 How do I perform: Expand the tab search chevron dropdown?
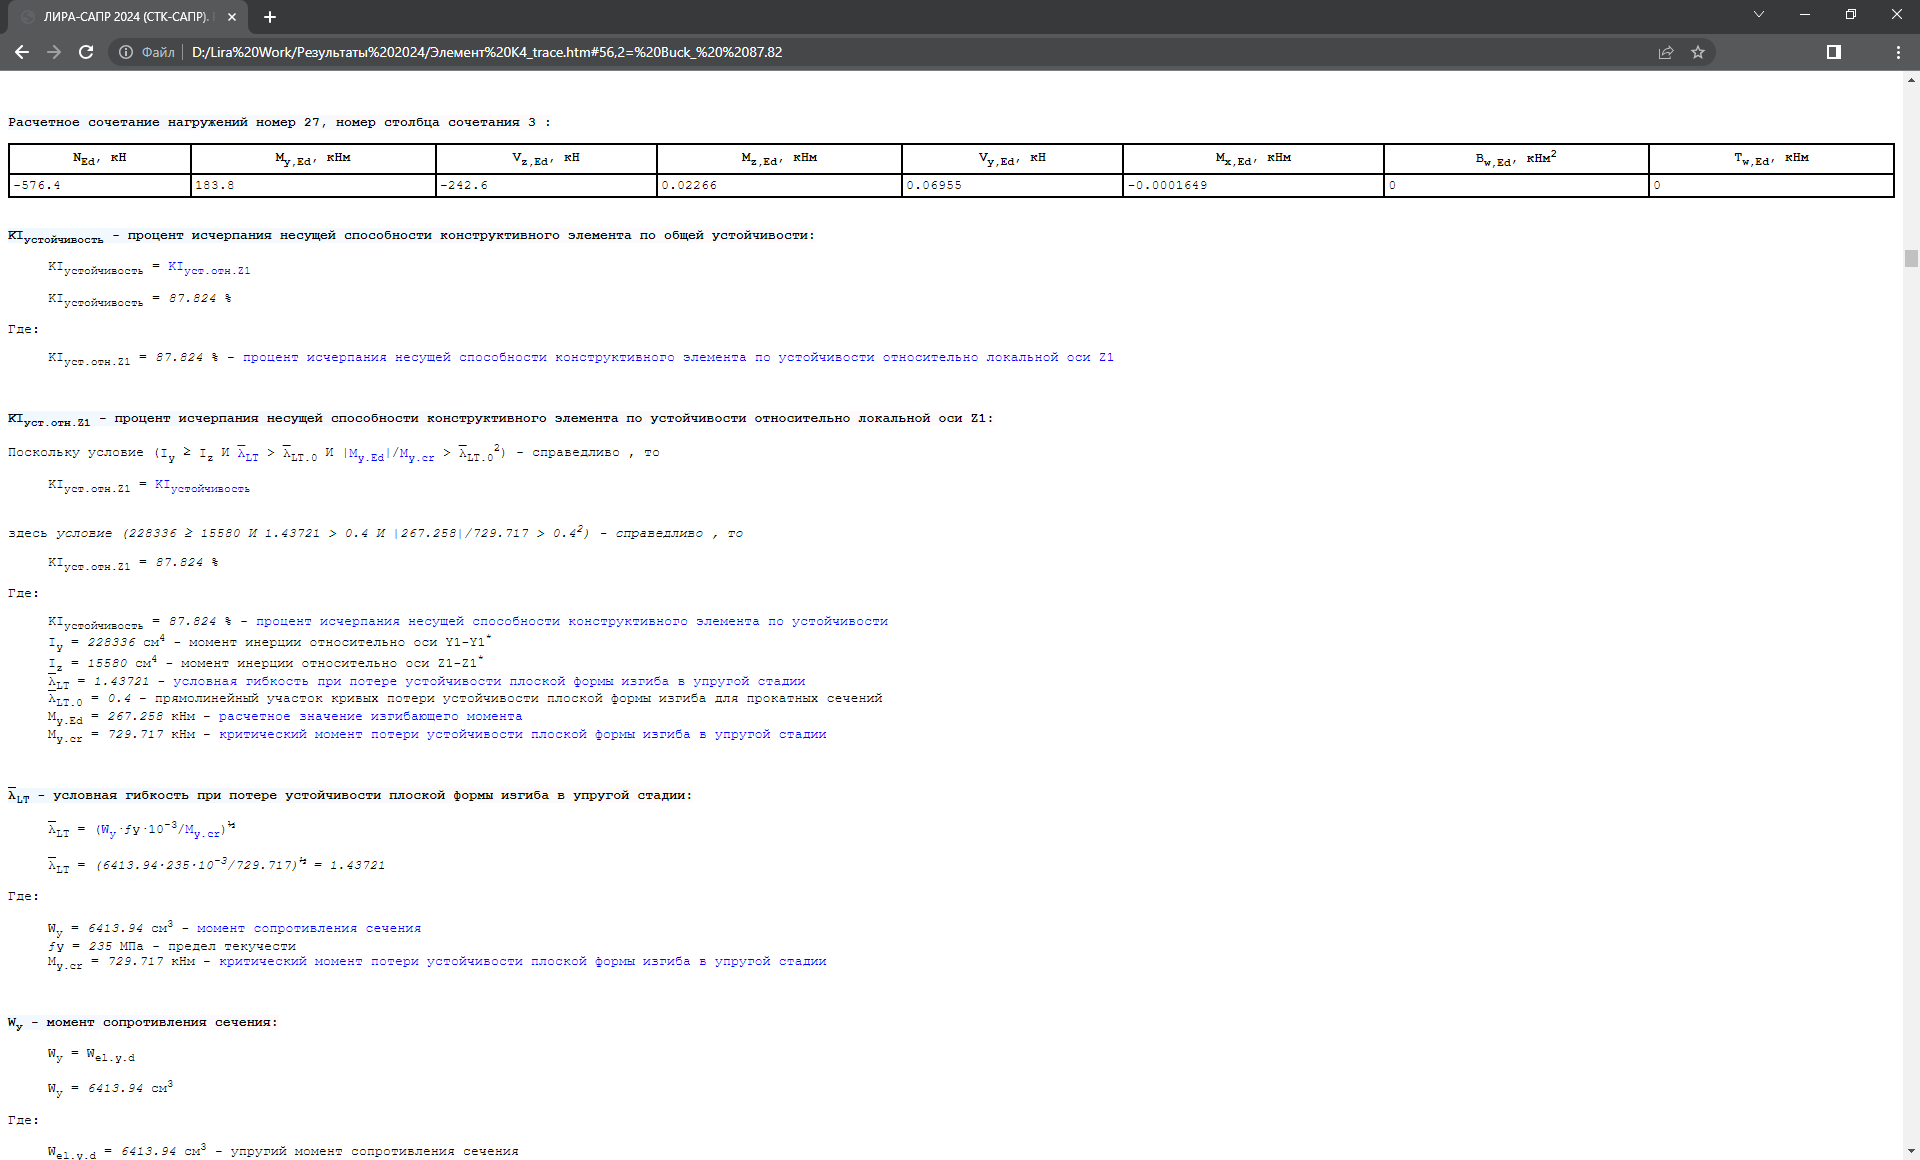[x=1759, y=15]
